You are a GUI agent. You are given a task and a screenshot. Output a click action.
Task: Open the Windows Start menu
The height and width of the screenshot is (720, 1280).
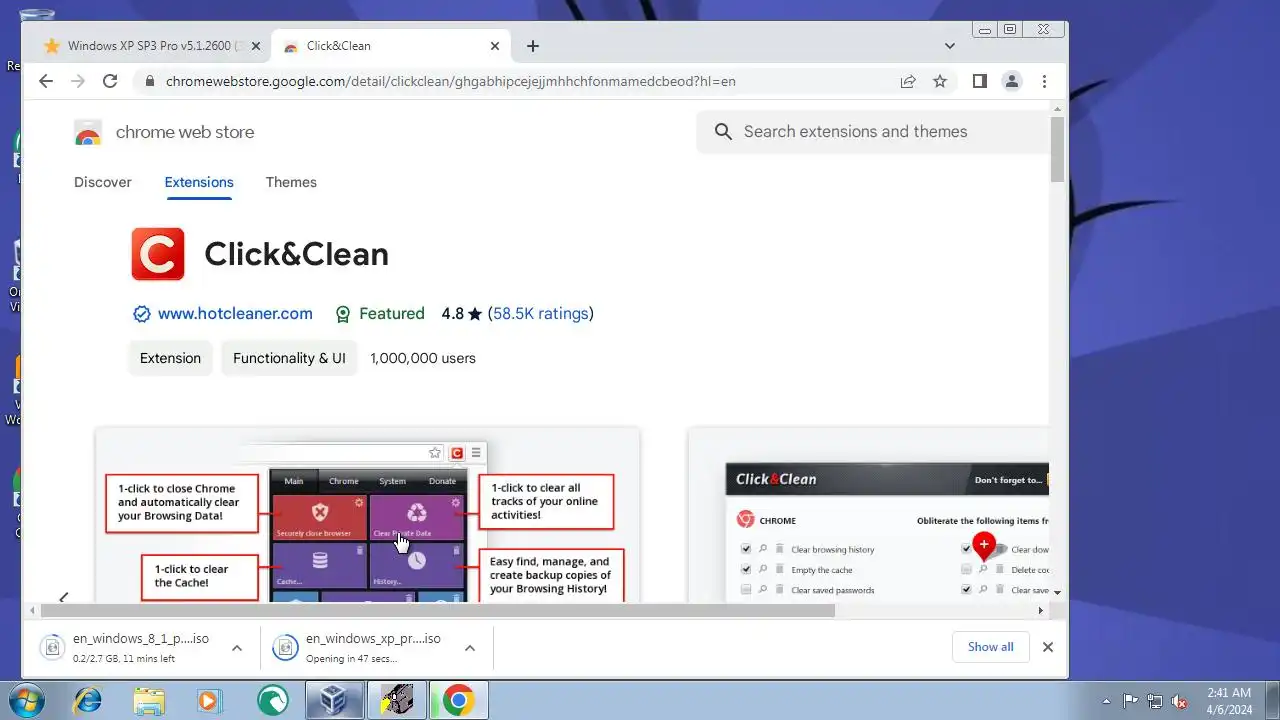[x=27, y=700]
